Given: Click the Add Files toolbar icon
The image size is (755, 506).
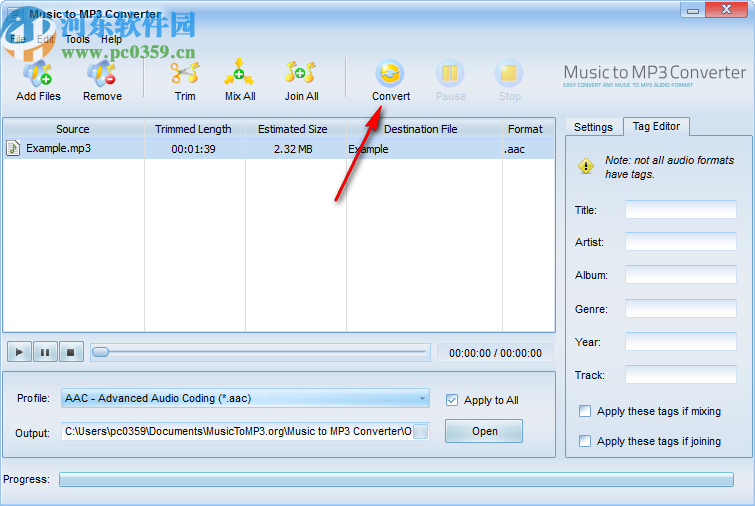Looking at the screenshot, I should point(38,74).
